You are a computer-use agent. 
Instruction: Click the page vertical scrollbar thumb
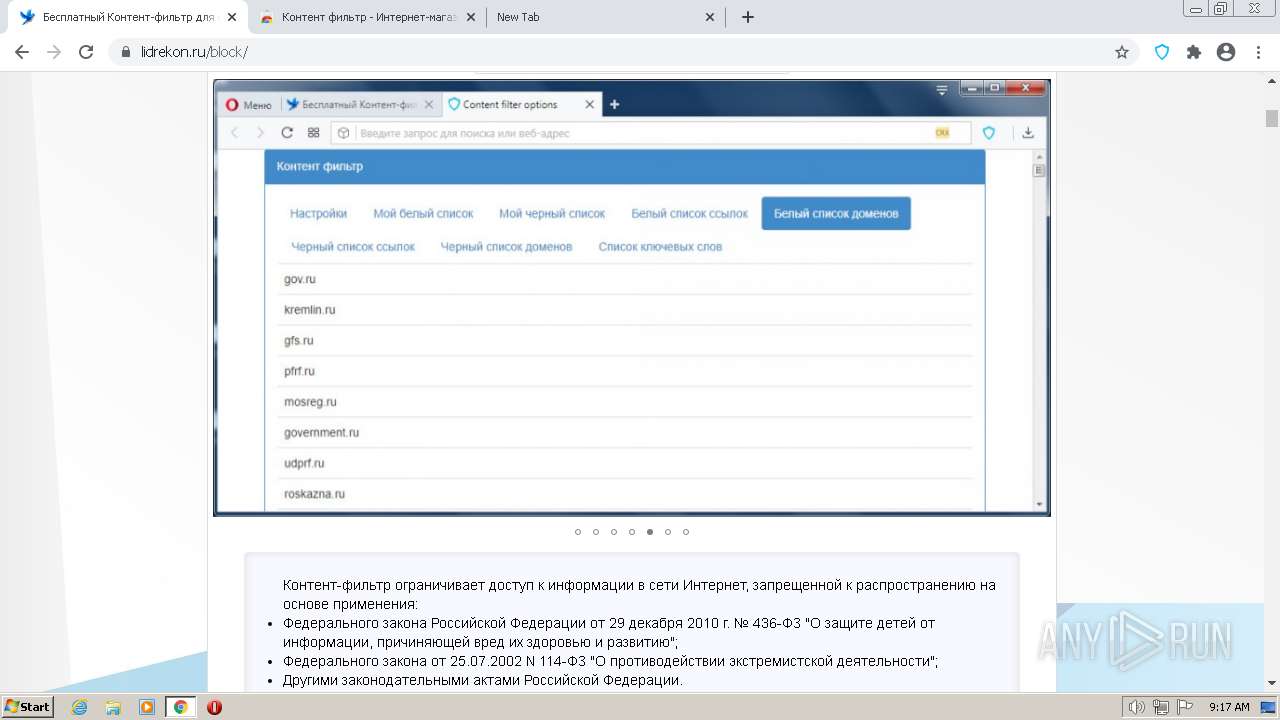[x=1271, y=118]
